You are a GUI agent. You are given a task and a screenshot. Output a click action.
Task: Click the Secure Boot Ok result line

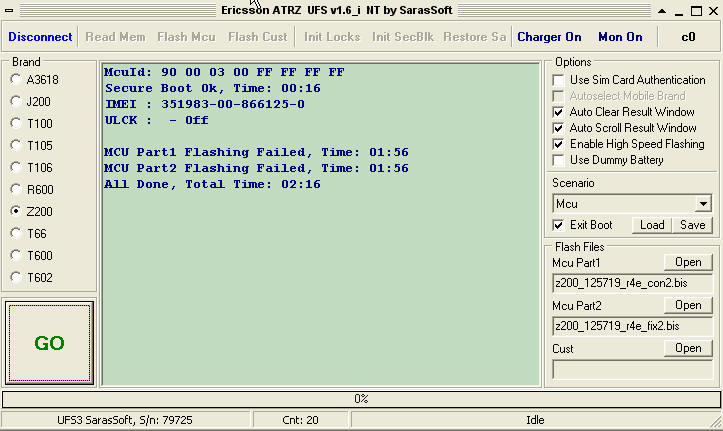click(x=213, y=88)
